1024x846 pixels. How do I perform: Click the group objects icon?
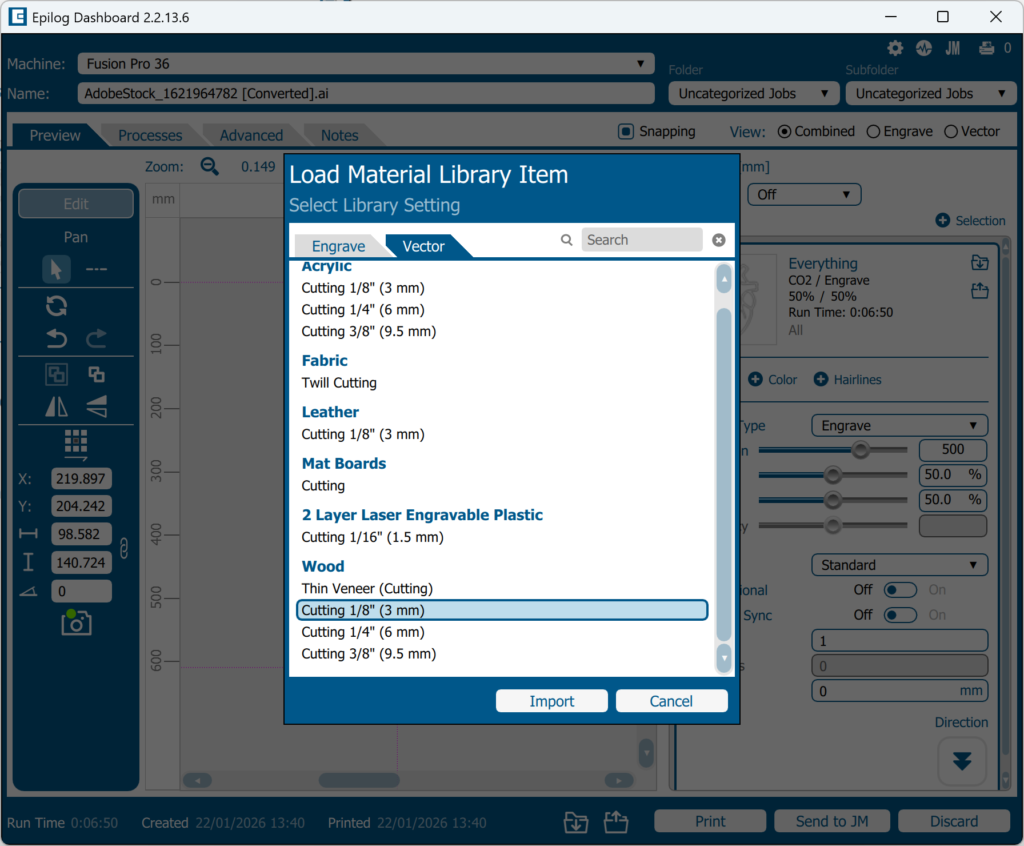(56, 374)
